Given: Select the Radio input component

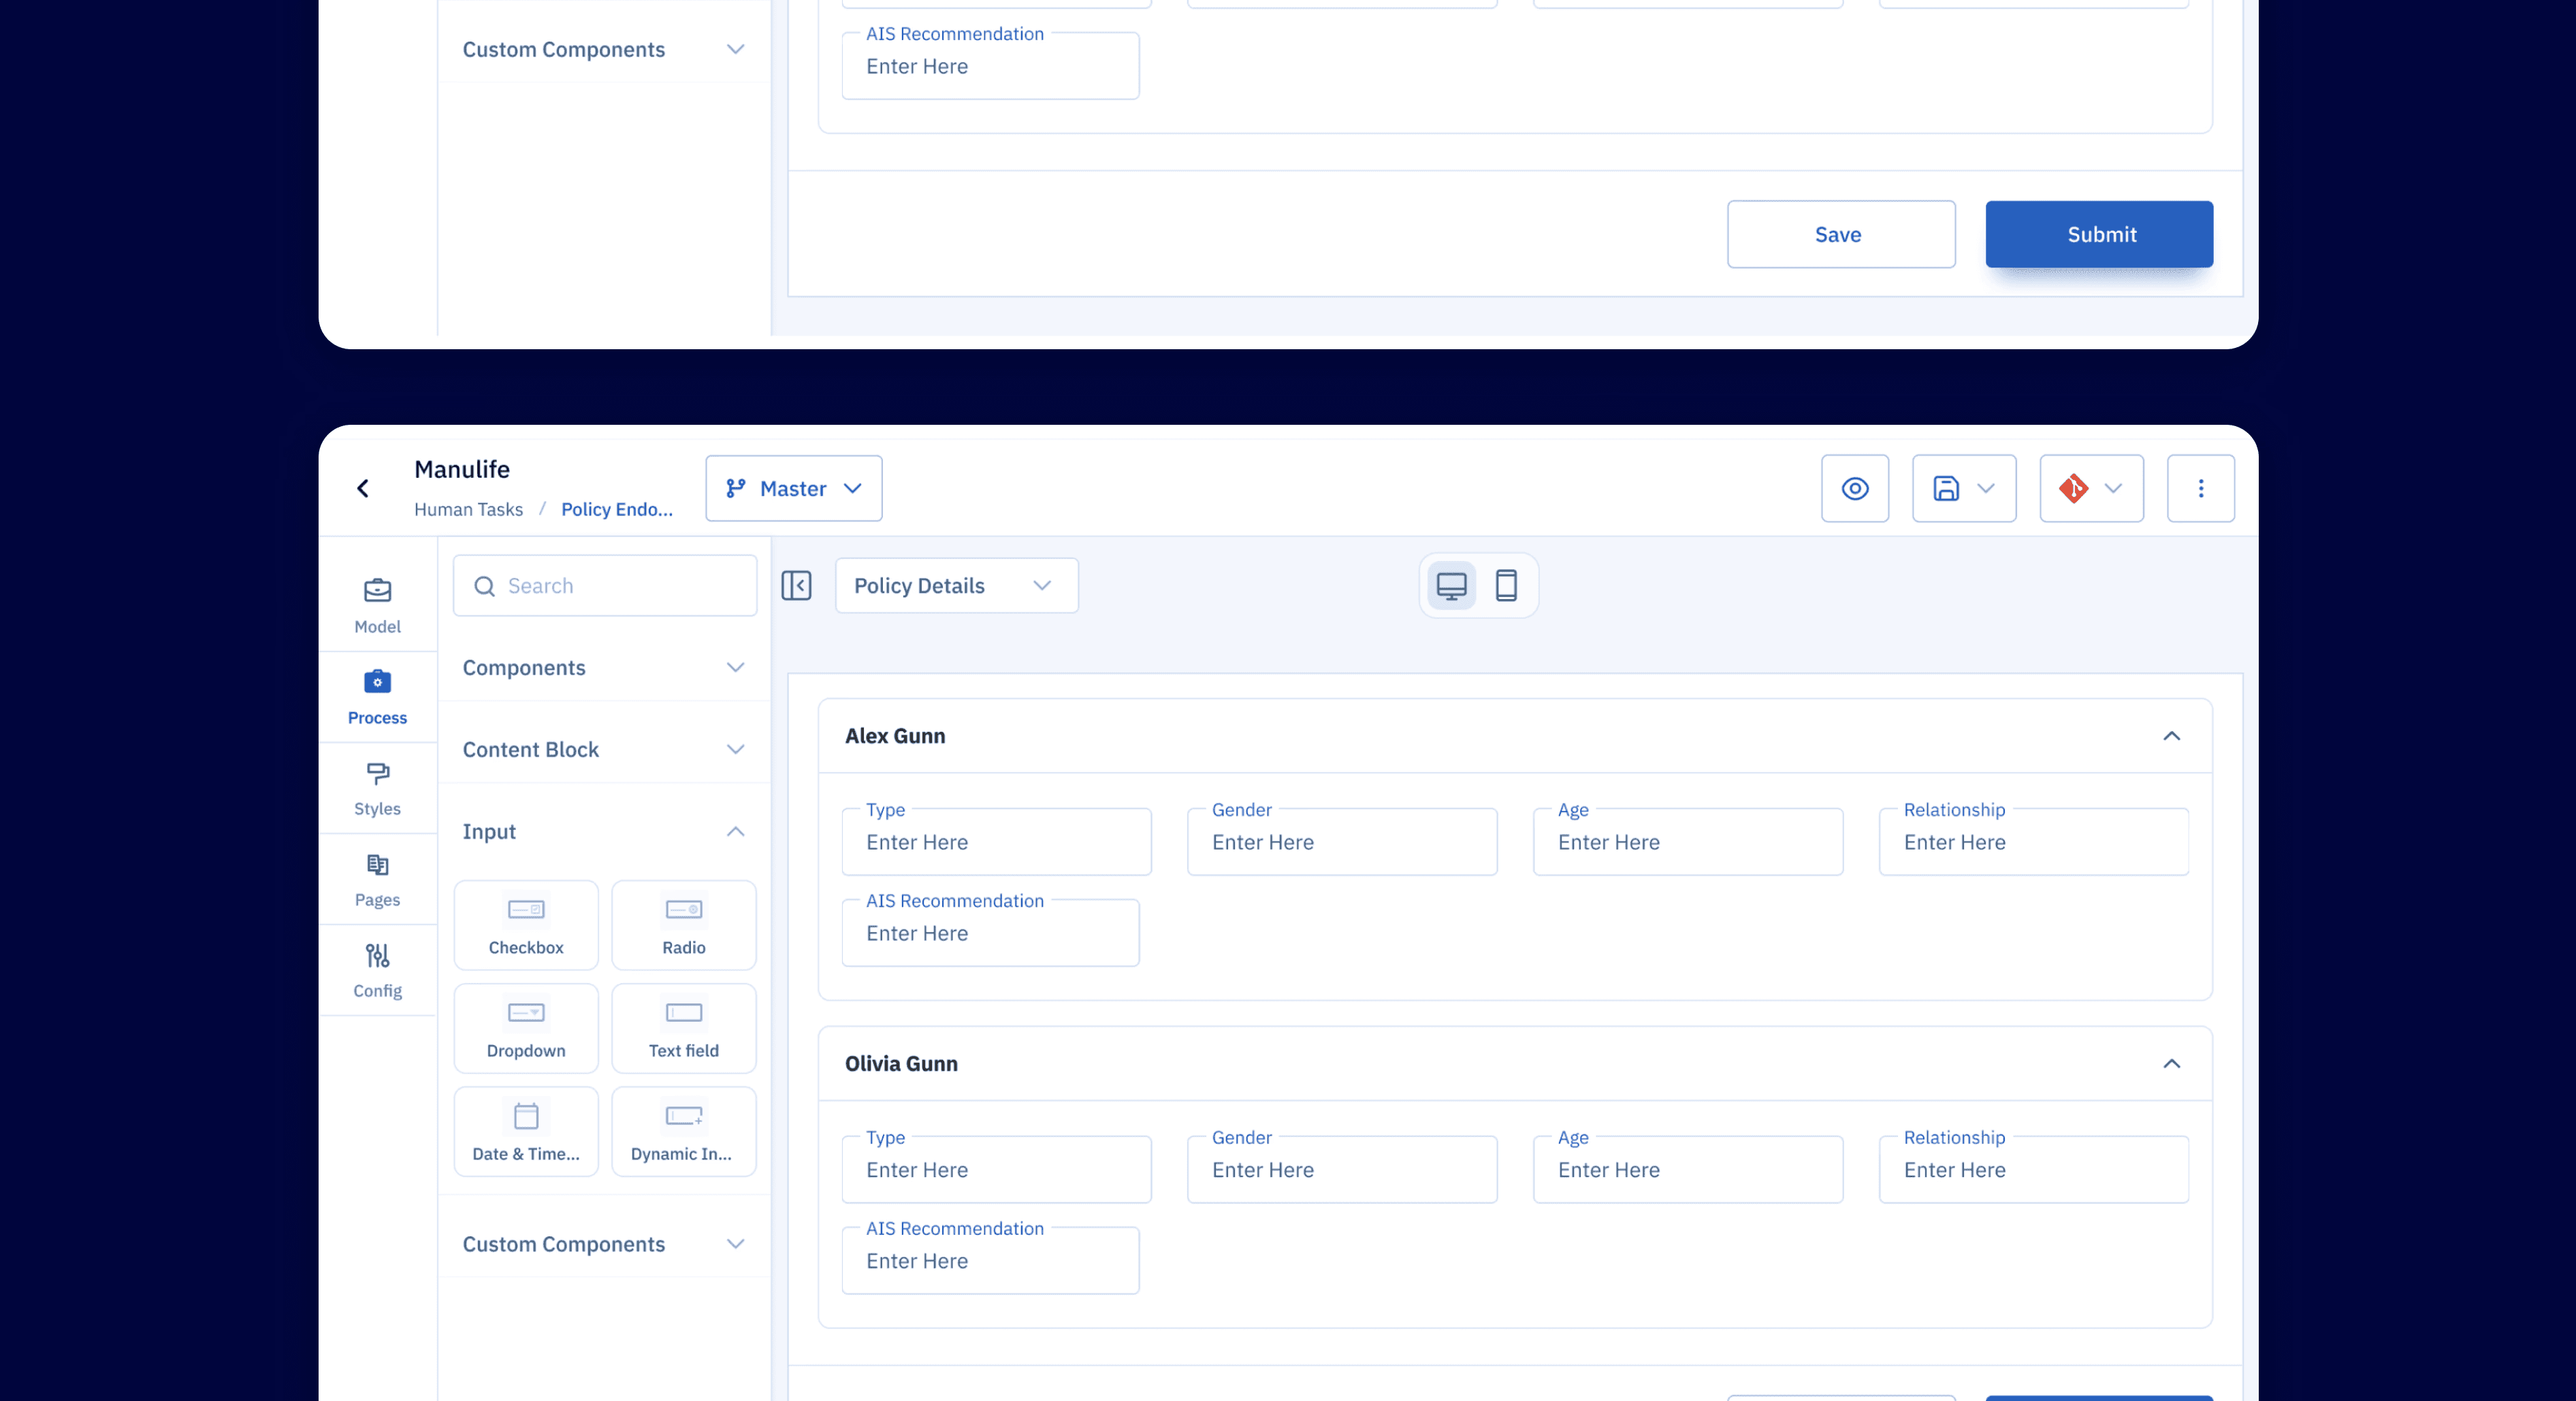Looking at the screenshot, I should pyautogui.click(x=683, y=925).
